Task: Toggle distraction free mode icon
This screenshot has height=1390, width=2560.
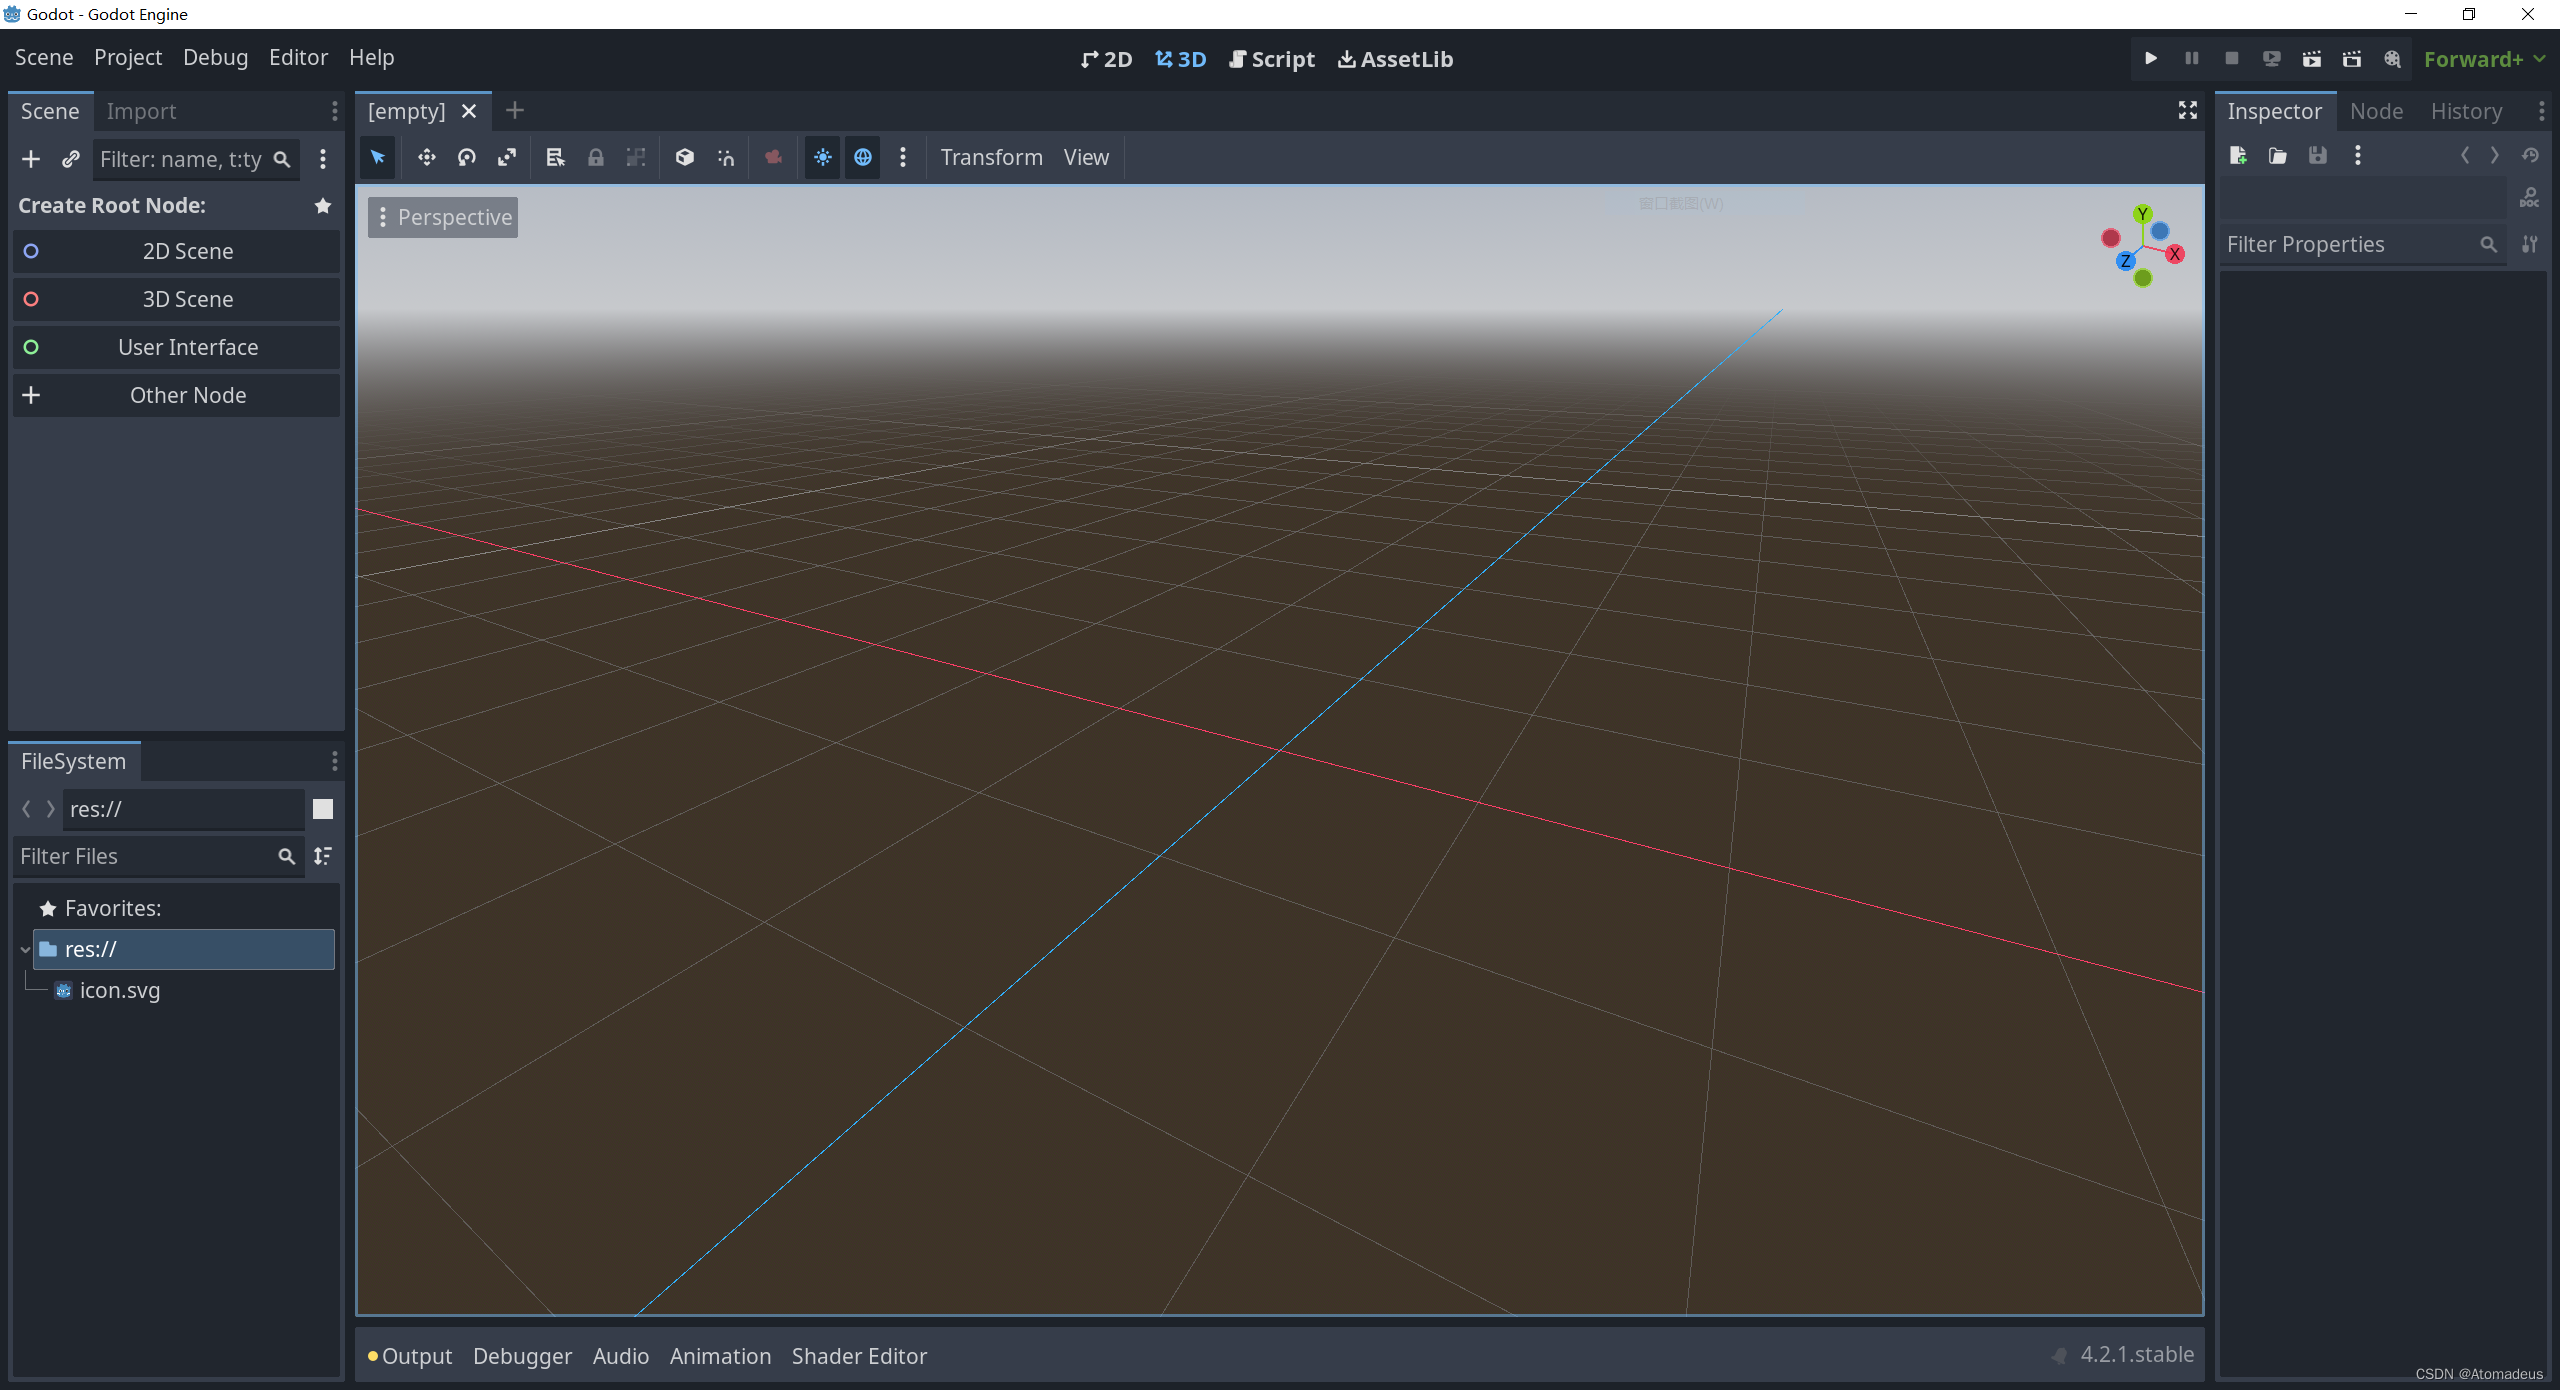Action: [2187, 111]
